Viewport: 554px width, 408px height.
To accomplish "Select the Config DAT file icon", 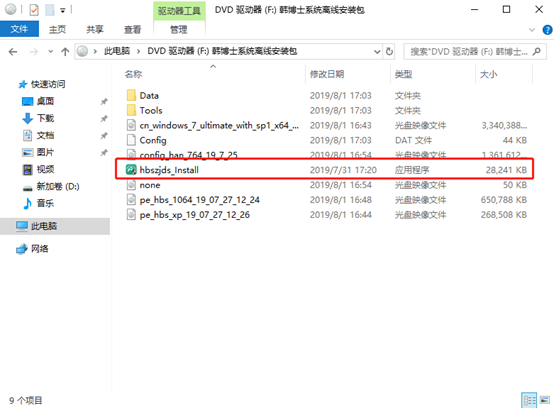I will tap(131, 140).
